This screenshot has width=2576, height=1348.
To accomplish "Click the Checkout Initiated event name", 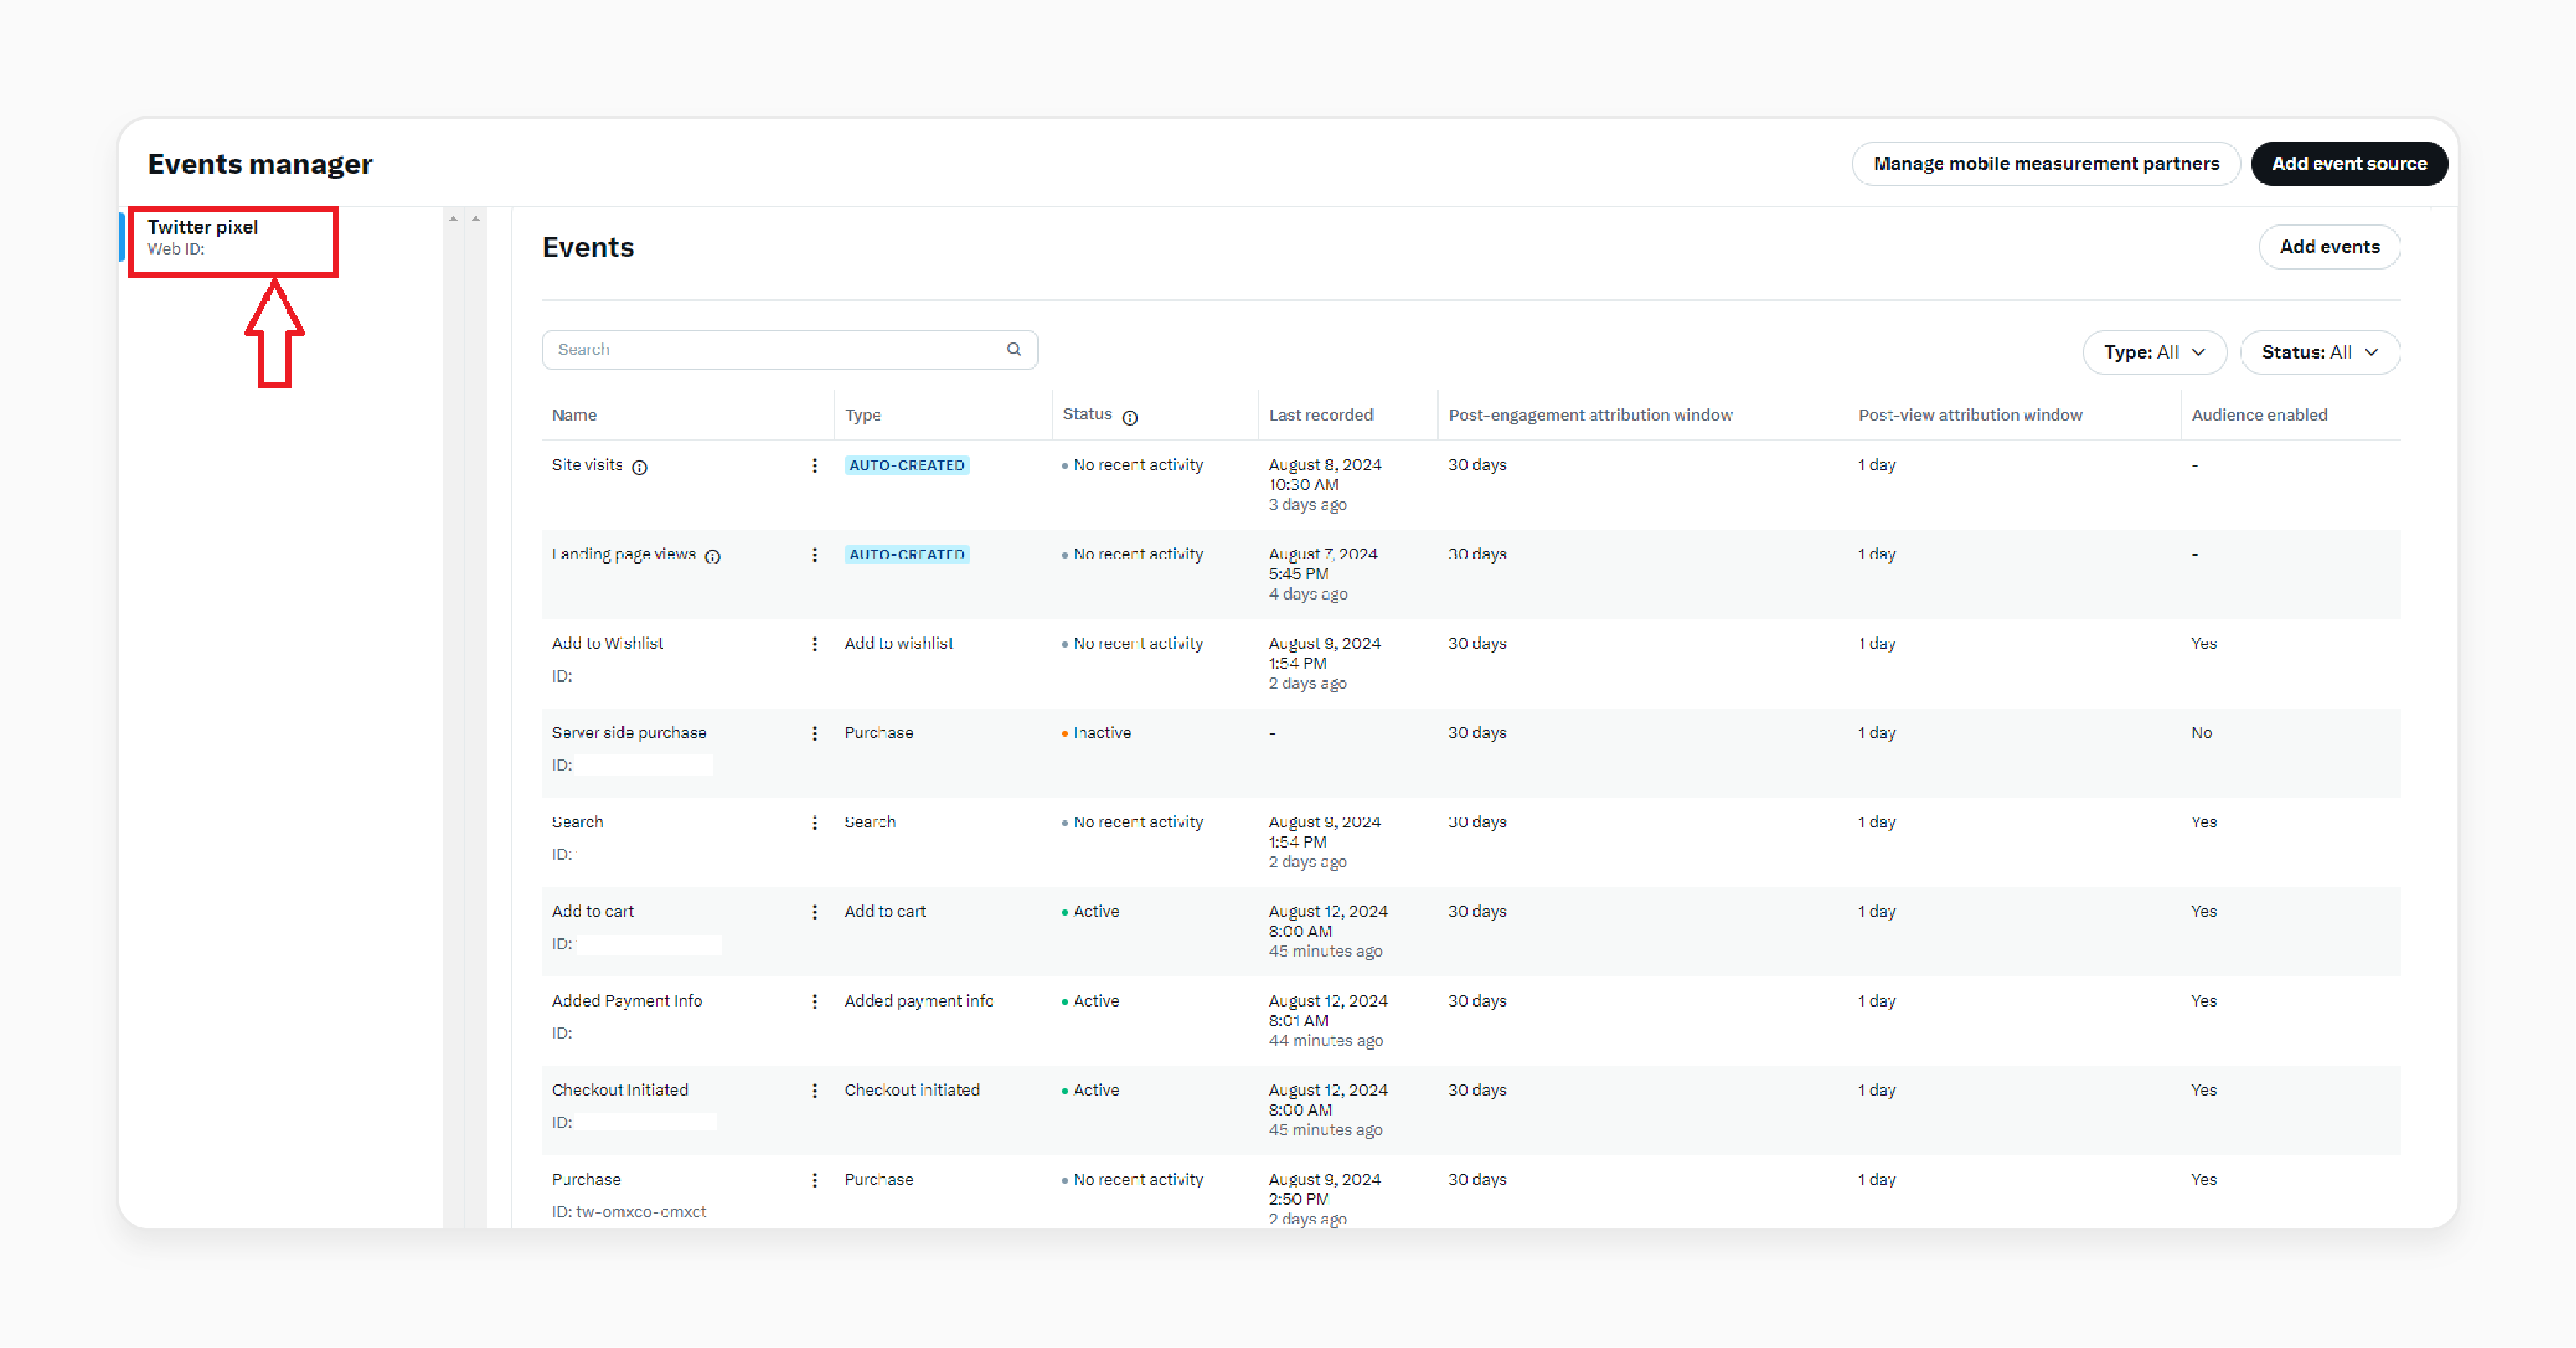I will pyautogui.click(x=620, y=1090).
